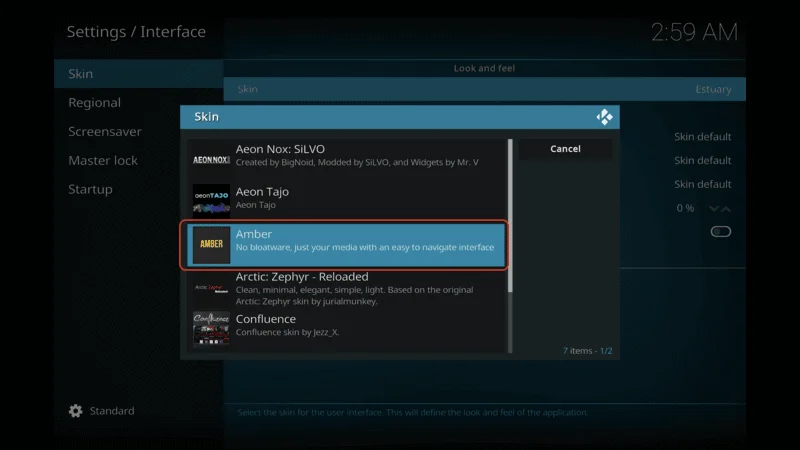Click the Amber skin logo icon
This screenshot has width=800, height=450.
[211, 244]
